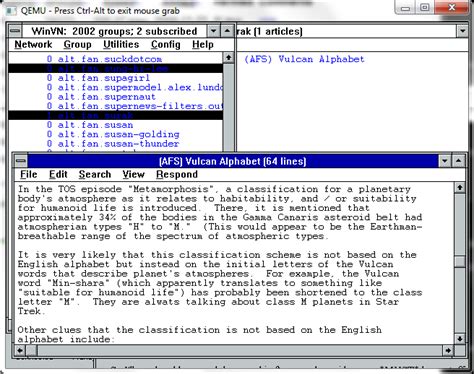Open the Config menu in WinVN
Screen dimensions: 474x374
pyautogui.click(x=166, y=45)
